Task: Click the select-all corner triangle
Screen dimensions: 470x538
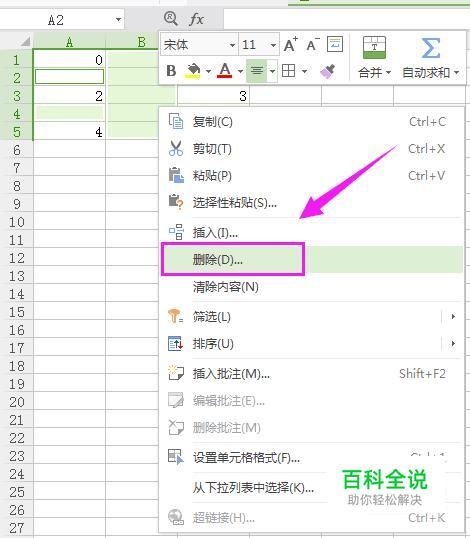Action: (x=25, y=42)
